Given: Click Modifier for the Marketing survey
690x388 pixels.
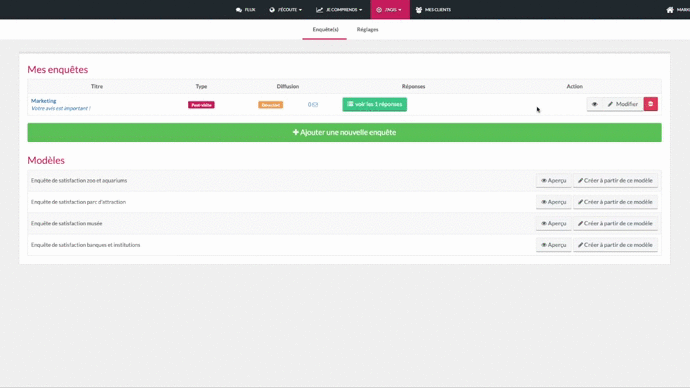Looking at the screenshot, I should coord(623,104).
